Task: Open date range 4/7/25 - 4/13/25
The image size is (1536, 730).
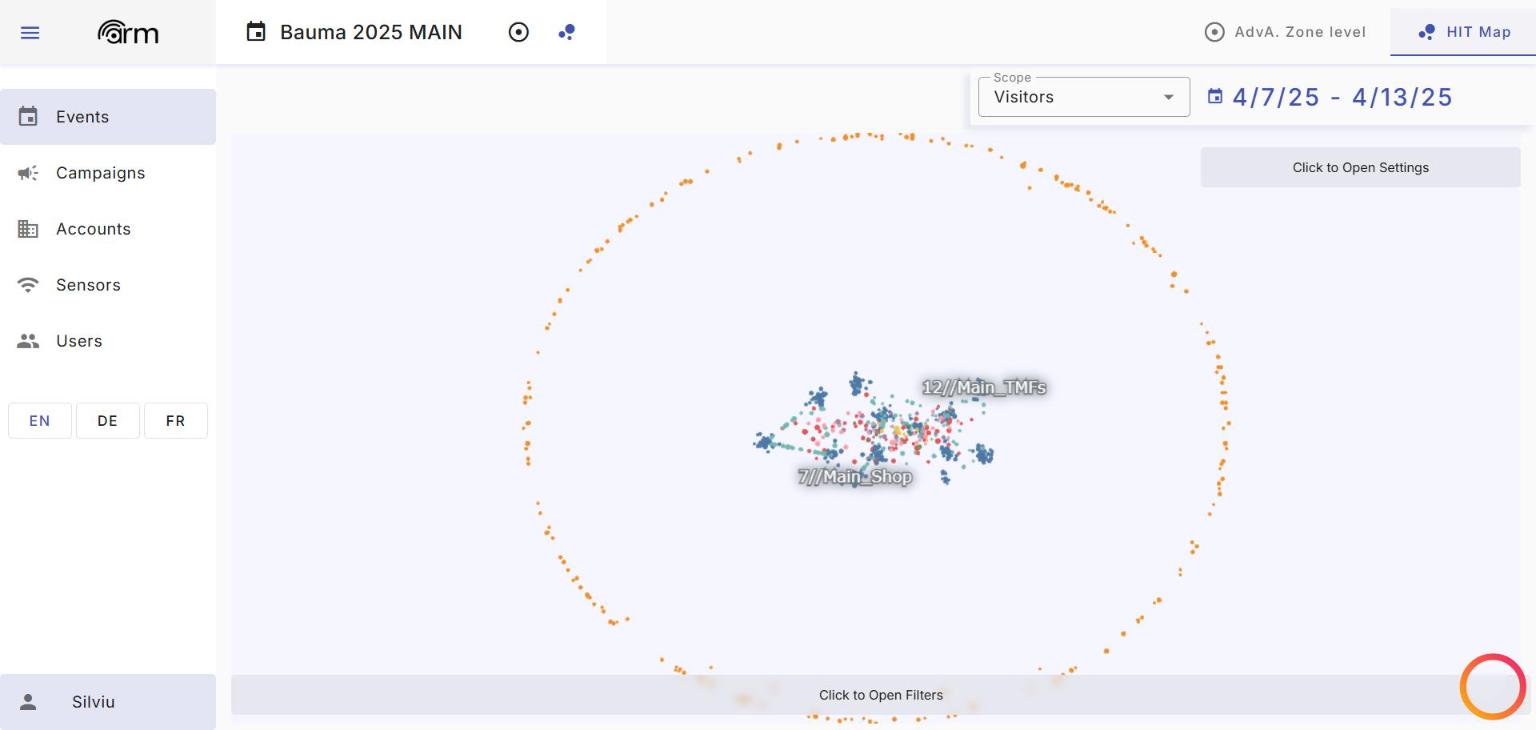Action: 1342,97
